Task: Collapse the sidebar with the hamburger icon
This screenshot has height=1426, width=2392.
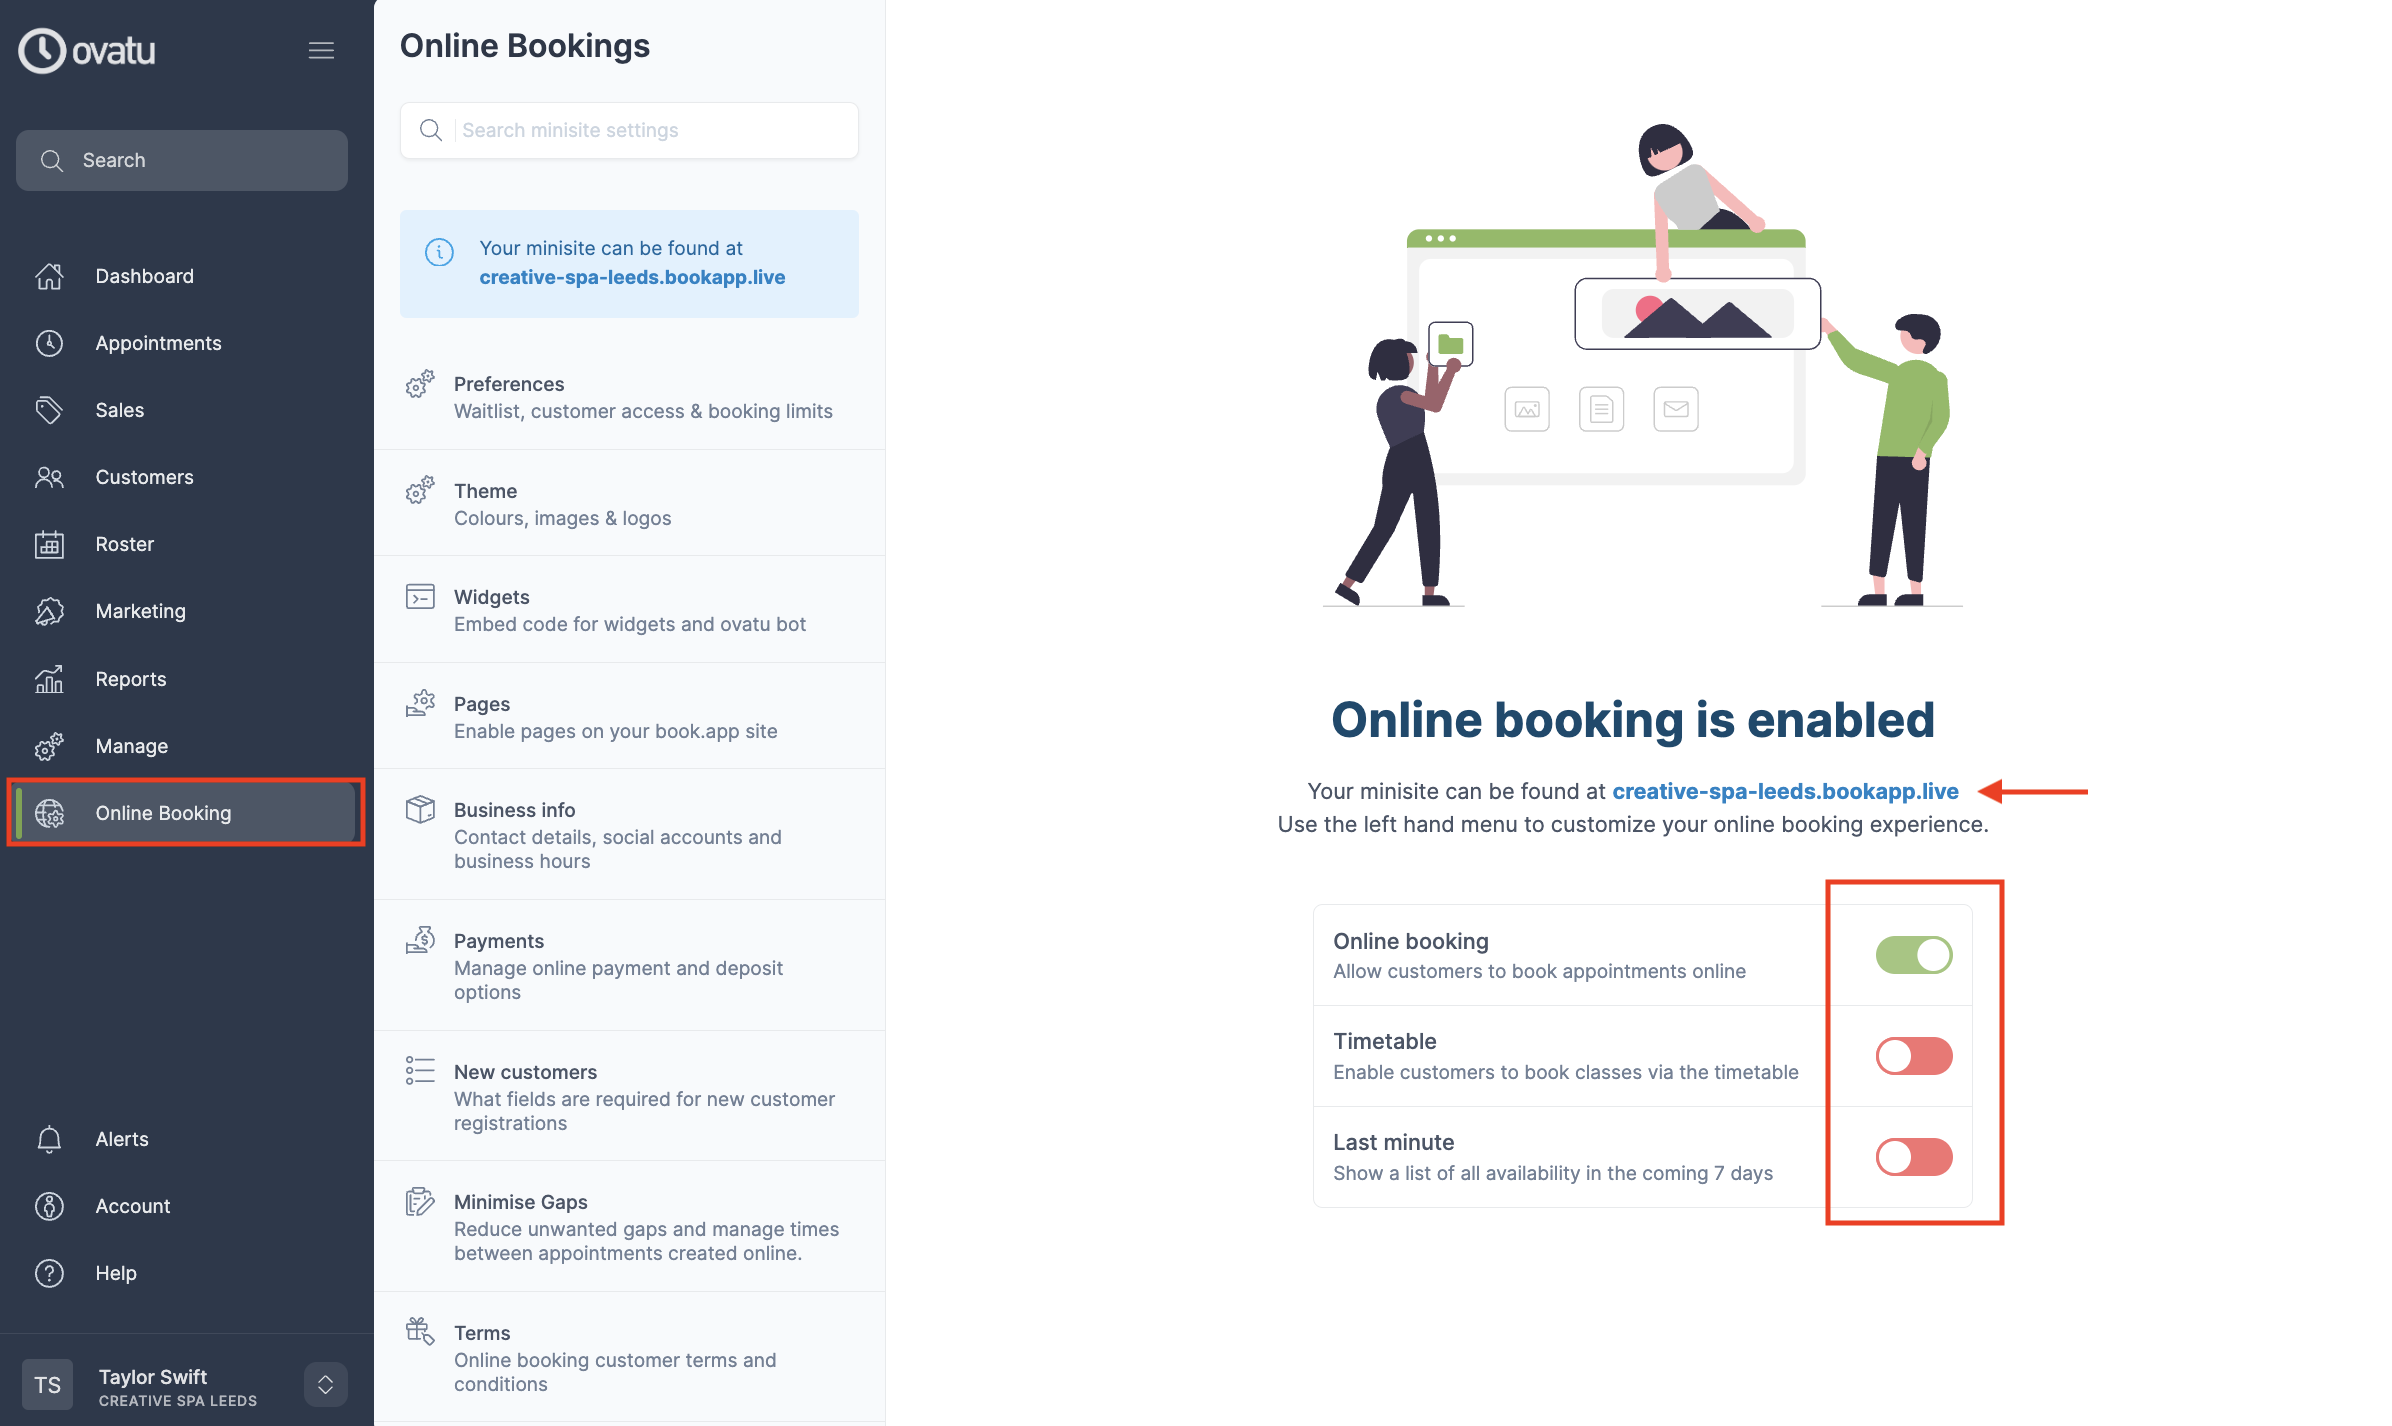Action: [x=321, y=50]
